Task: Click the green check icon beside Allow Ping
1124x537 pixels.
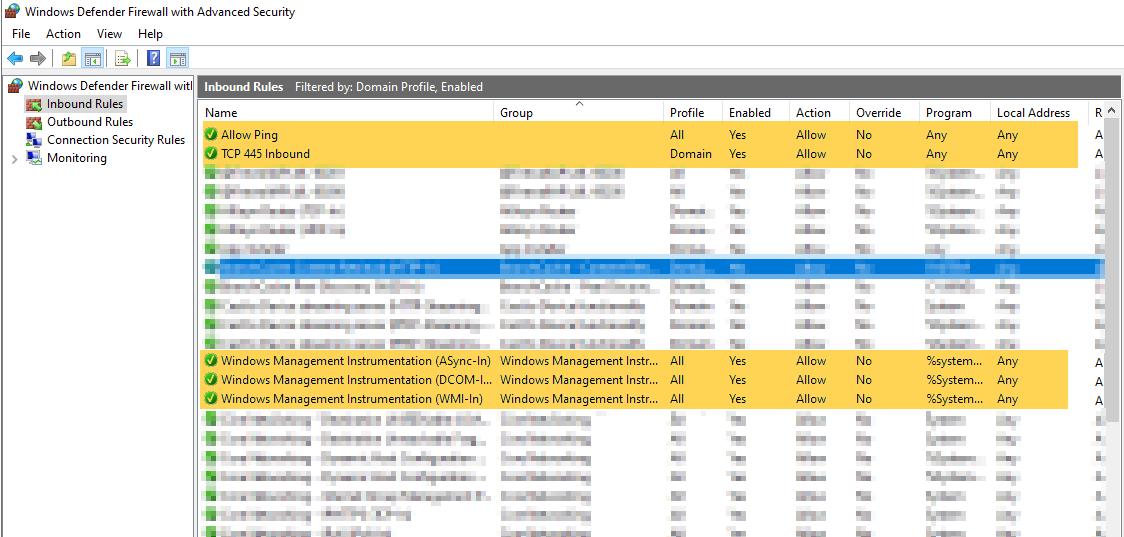Action: click(211, 135)
